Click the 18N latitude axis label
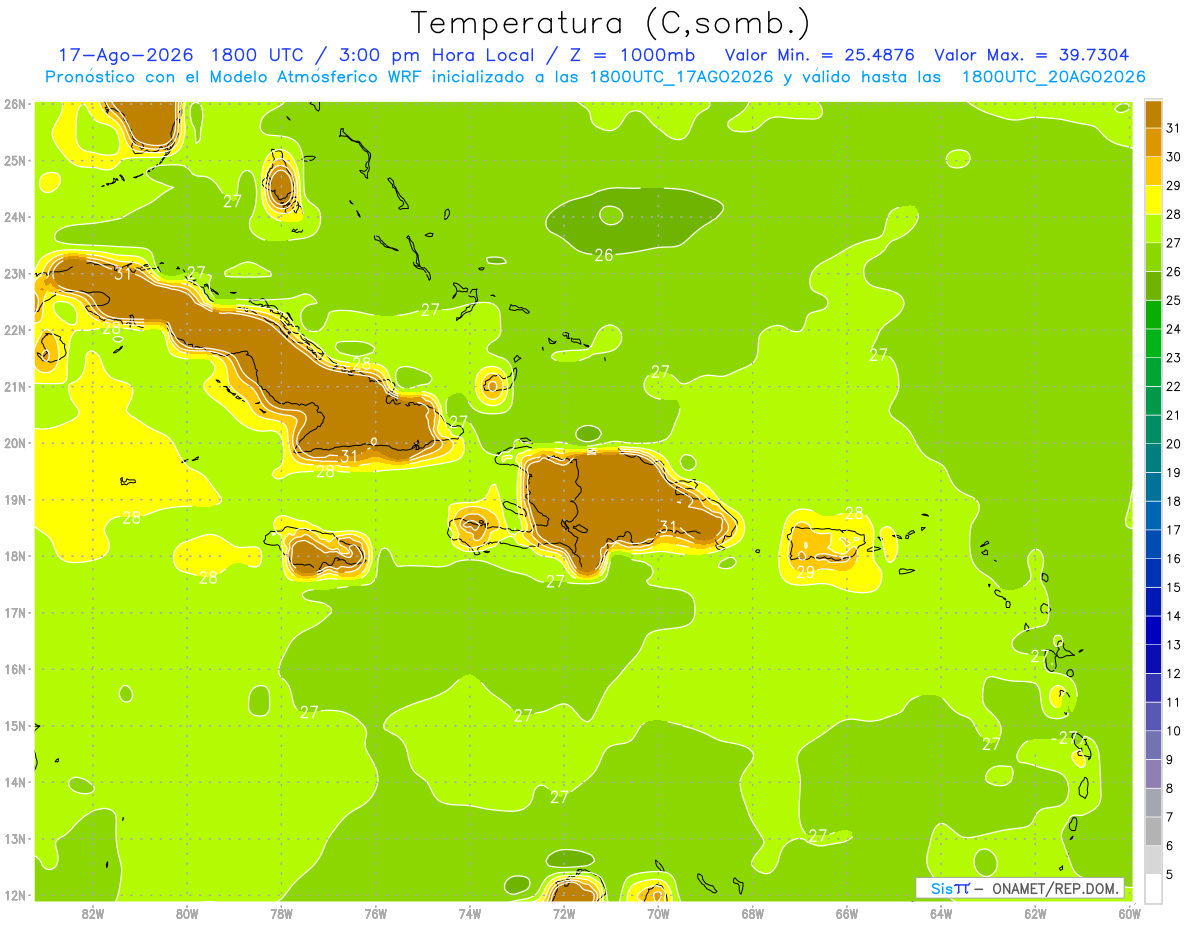Viewport: 1200px width, 927px height. click(x=15, y=556)
